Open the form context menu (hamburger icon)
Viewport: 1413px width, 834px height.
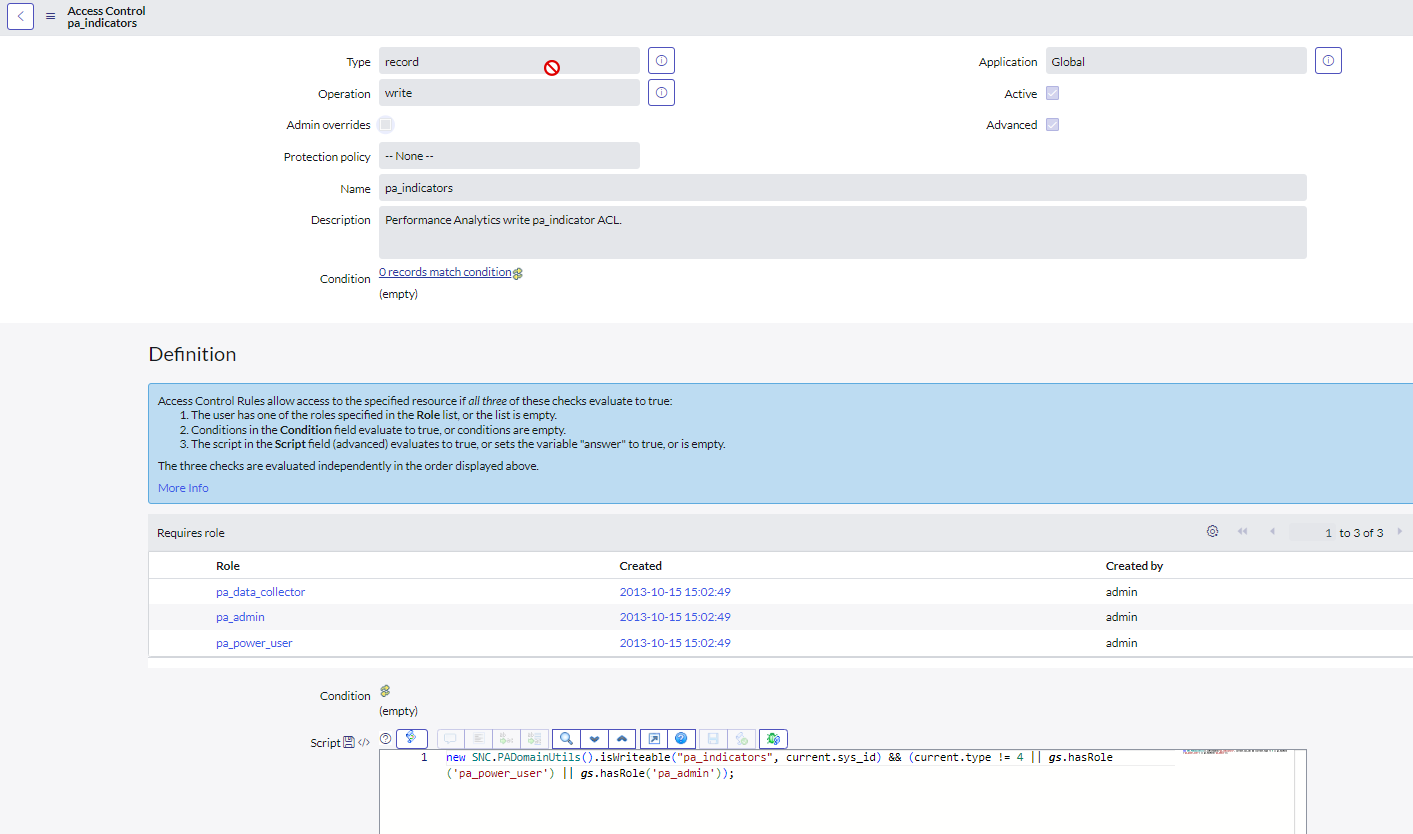tap(51, 16)
